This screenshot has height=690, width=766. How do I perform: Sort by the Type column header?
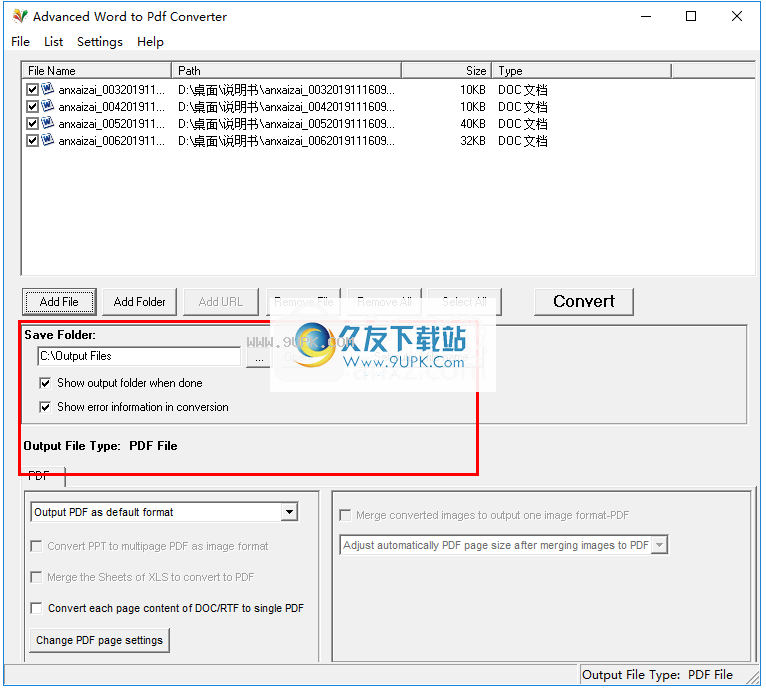582,71
